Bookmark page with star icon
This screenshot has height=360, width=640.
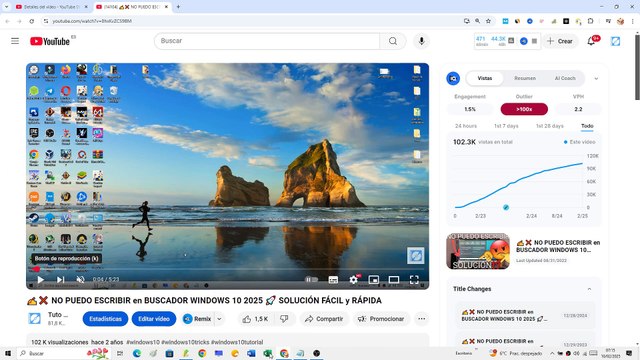[488, 21]
